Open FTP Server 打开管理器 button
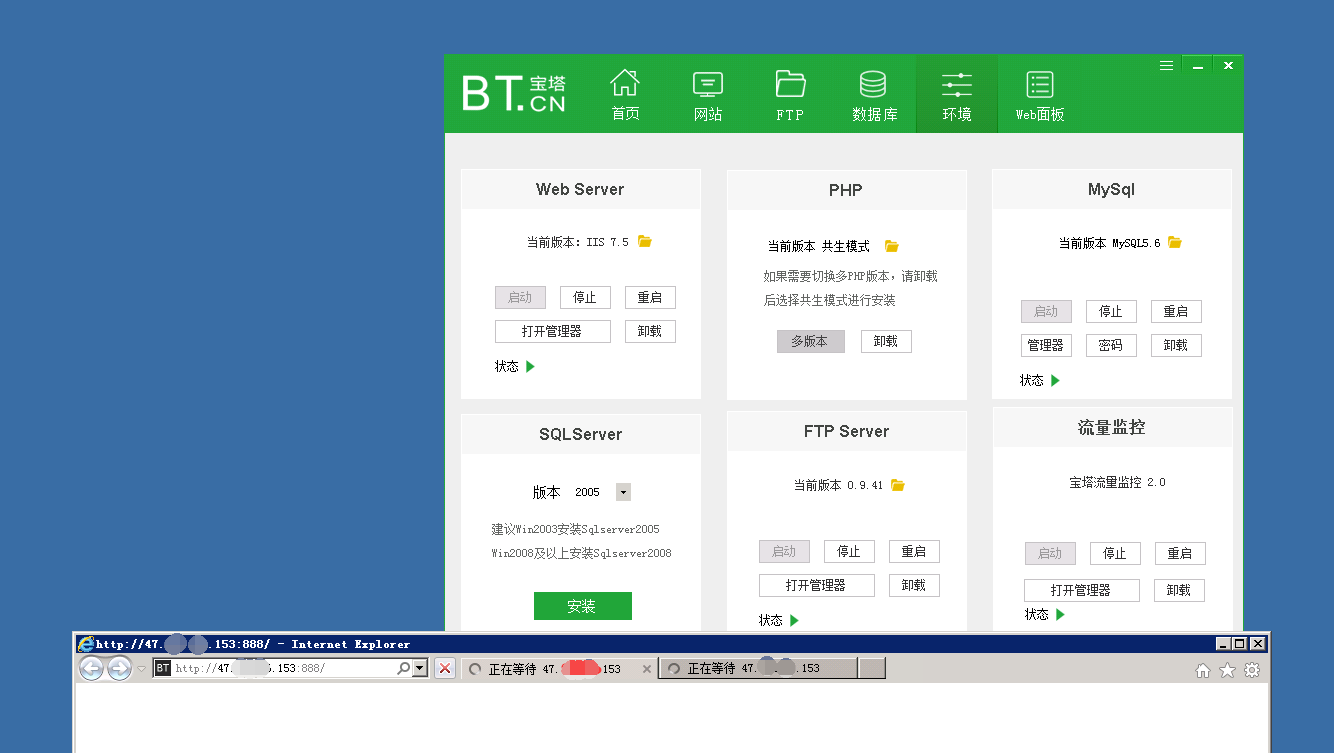 [x=816, y=585]
